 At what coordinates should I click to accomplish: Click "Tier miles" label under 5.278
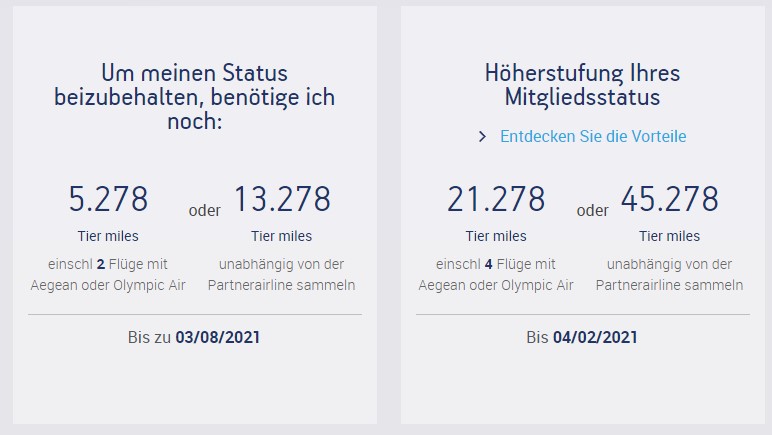[x=108, y=236]
